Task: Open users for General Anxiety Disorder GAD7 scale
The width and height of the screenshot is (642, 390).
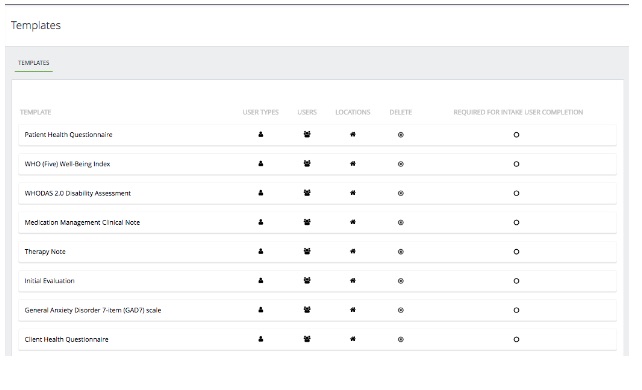Action: click(x=307, y=310)
